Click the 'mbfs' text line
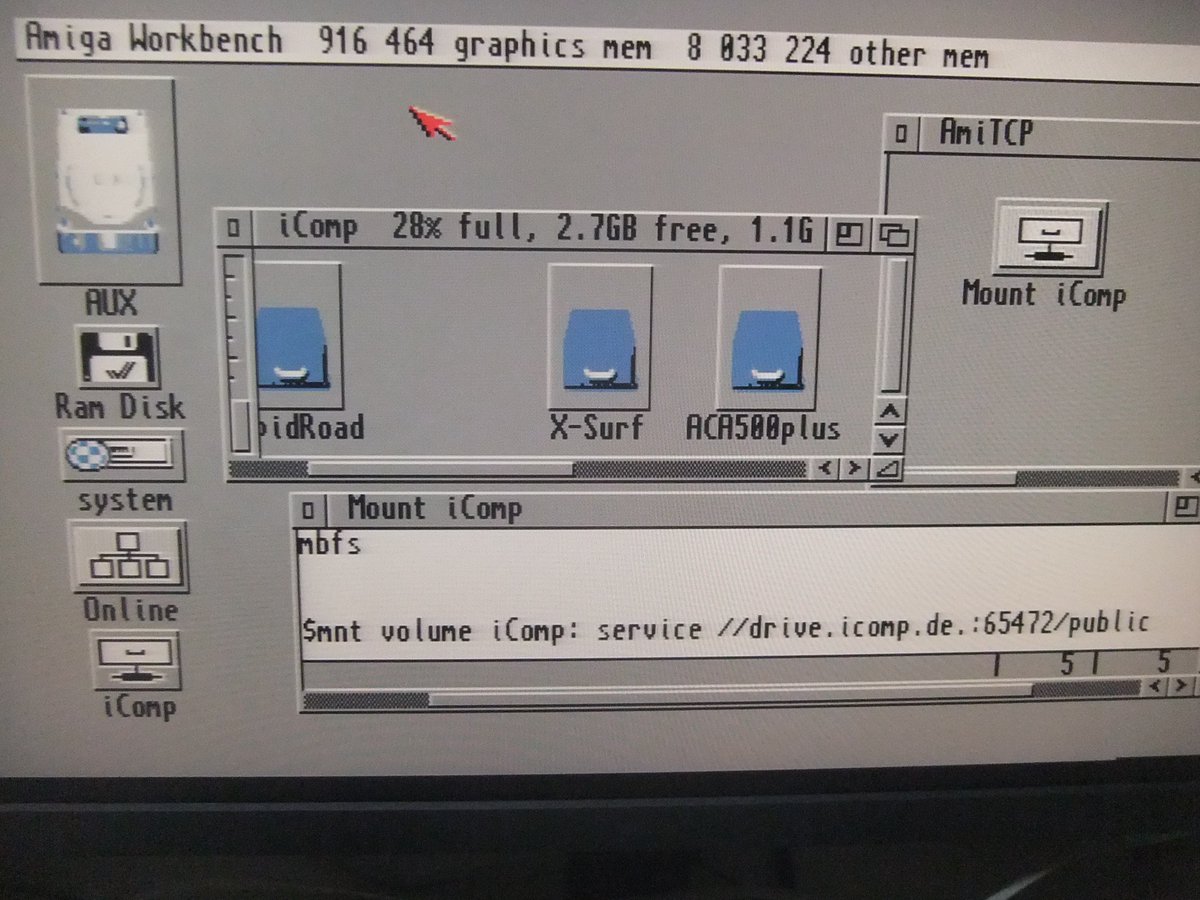1200x900 pixels. (x=328, y=545)
